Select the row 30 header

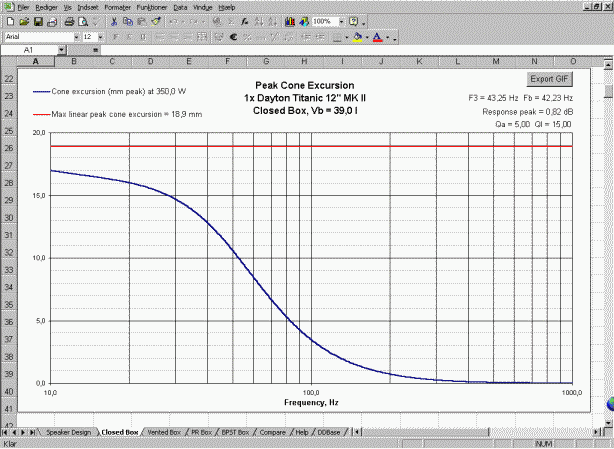9,217
